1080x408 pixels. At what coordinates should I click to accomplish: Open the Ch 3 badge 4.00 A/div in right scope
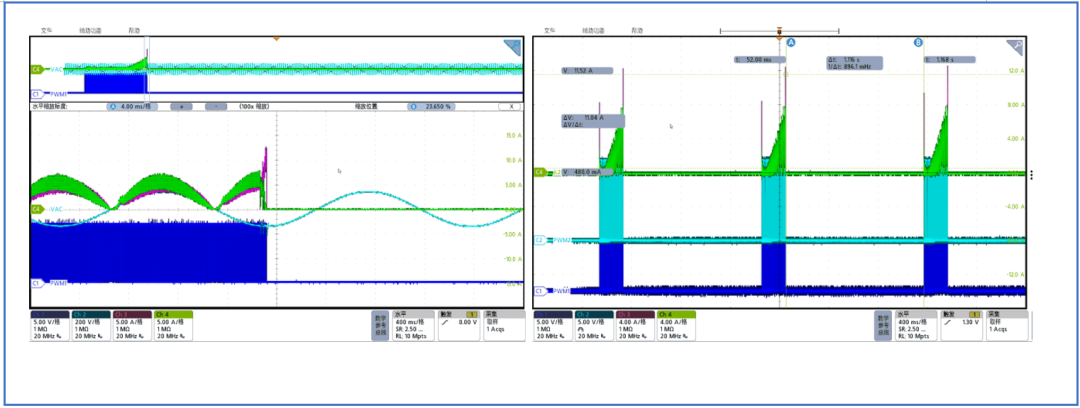pyautogui.click(x=635, y=325)
